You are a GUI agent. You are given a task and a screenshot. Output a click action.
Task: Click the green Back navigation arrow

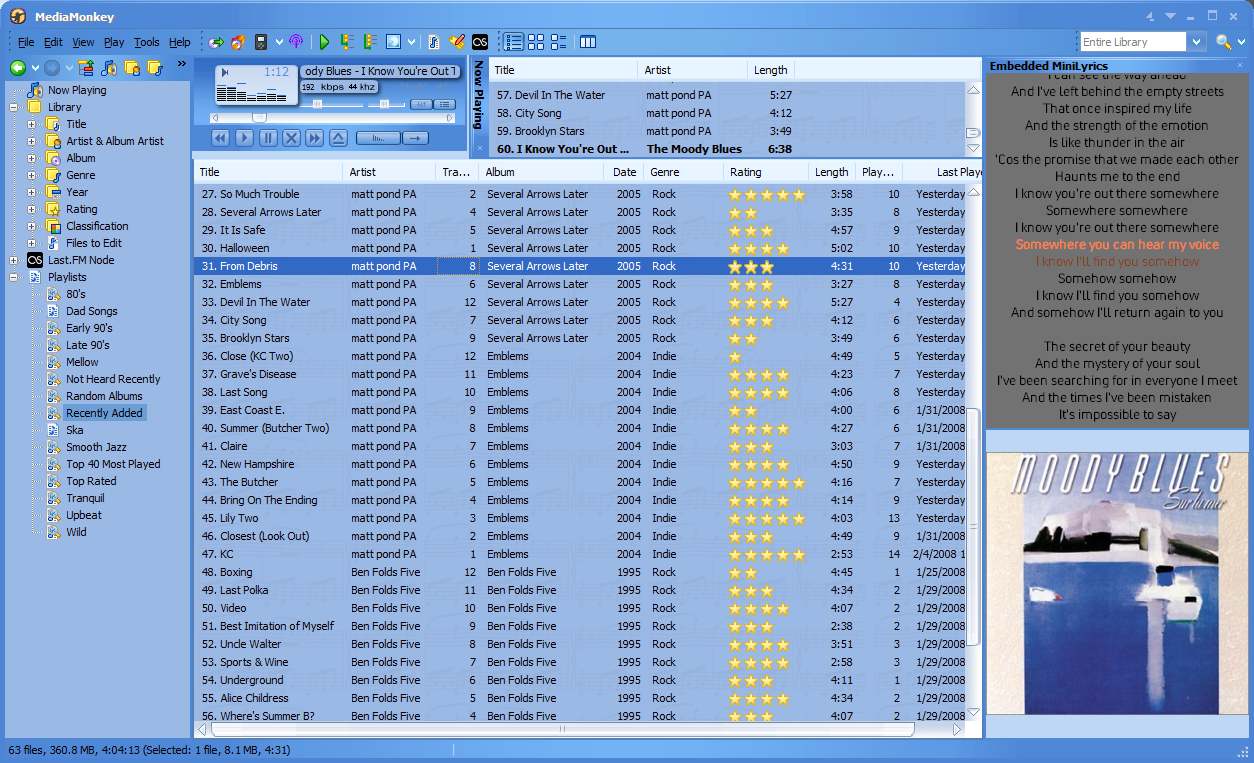(18, 68)
